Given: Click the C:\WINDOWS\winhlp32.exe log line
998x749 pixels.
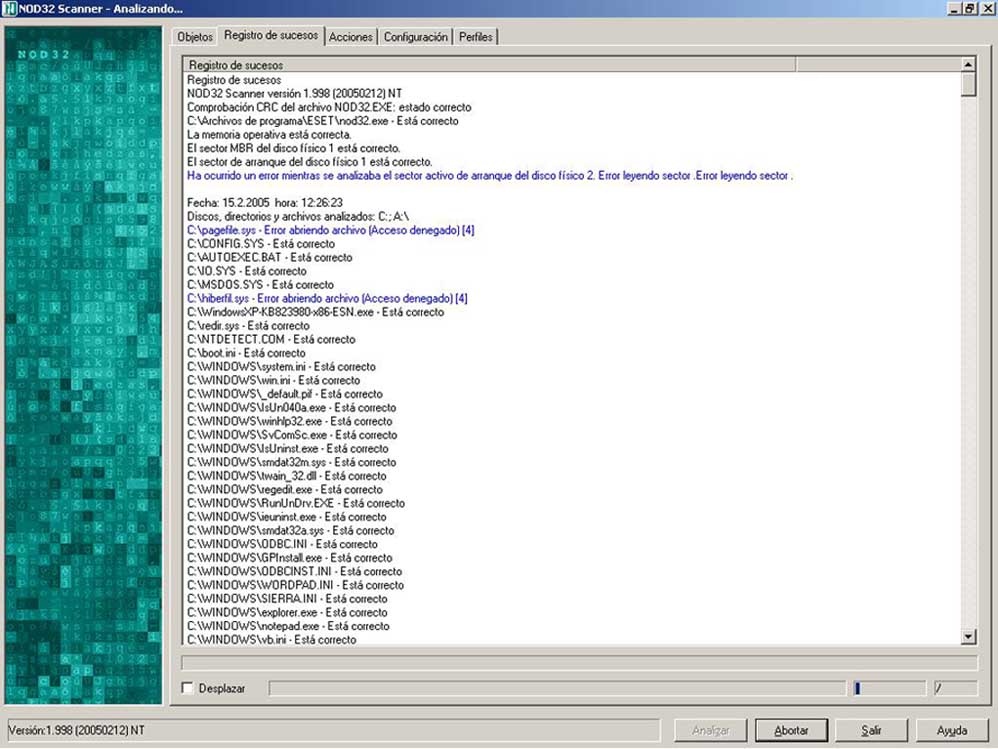Looking at the screenshot, I should pos(290,421).
